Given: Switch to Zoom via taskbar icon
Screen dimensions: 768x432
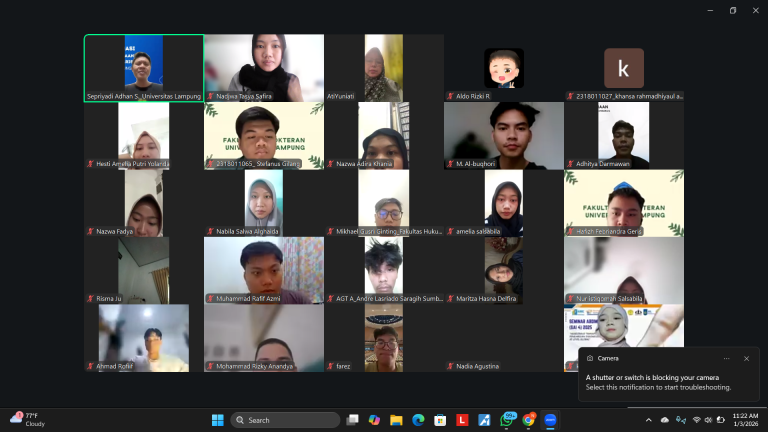Looking at the screenshot, I should 551,420.
